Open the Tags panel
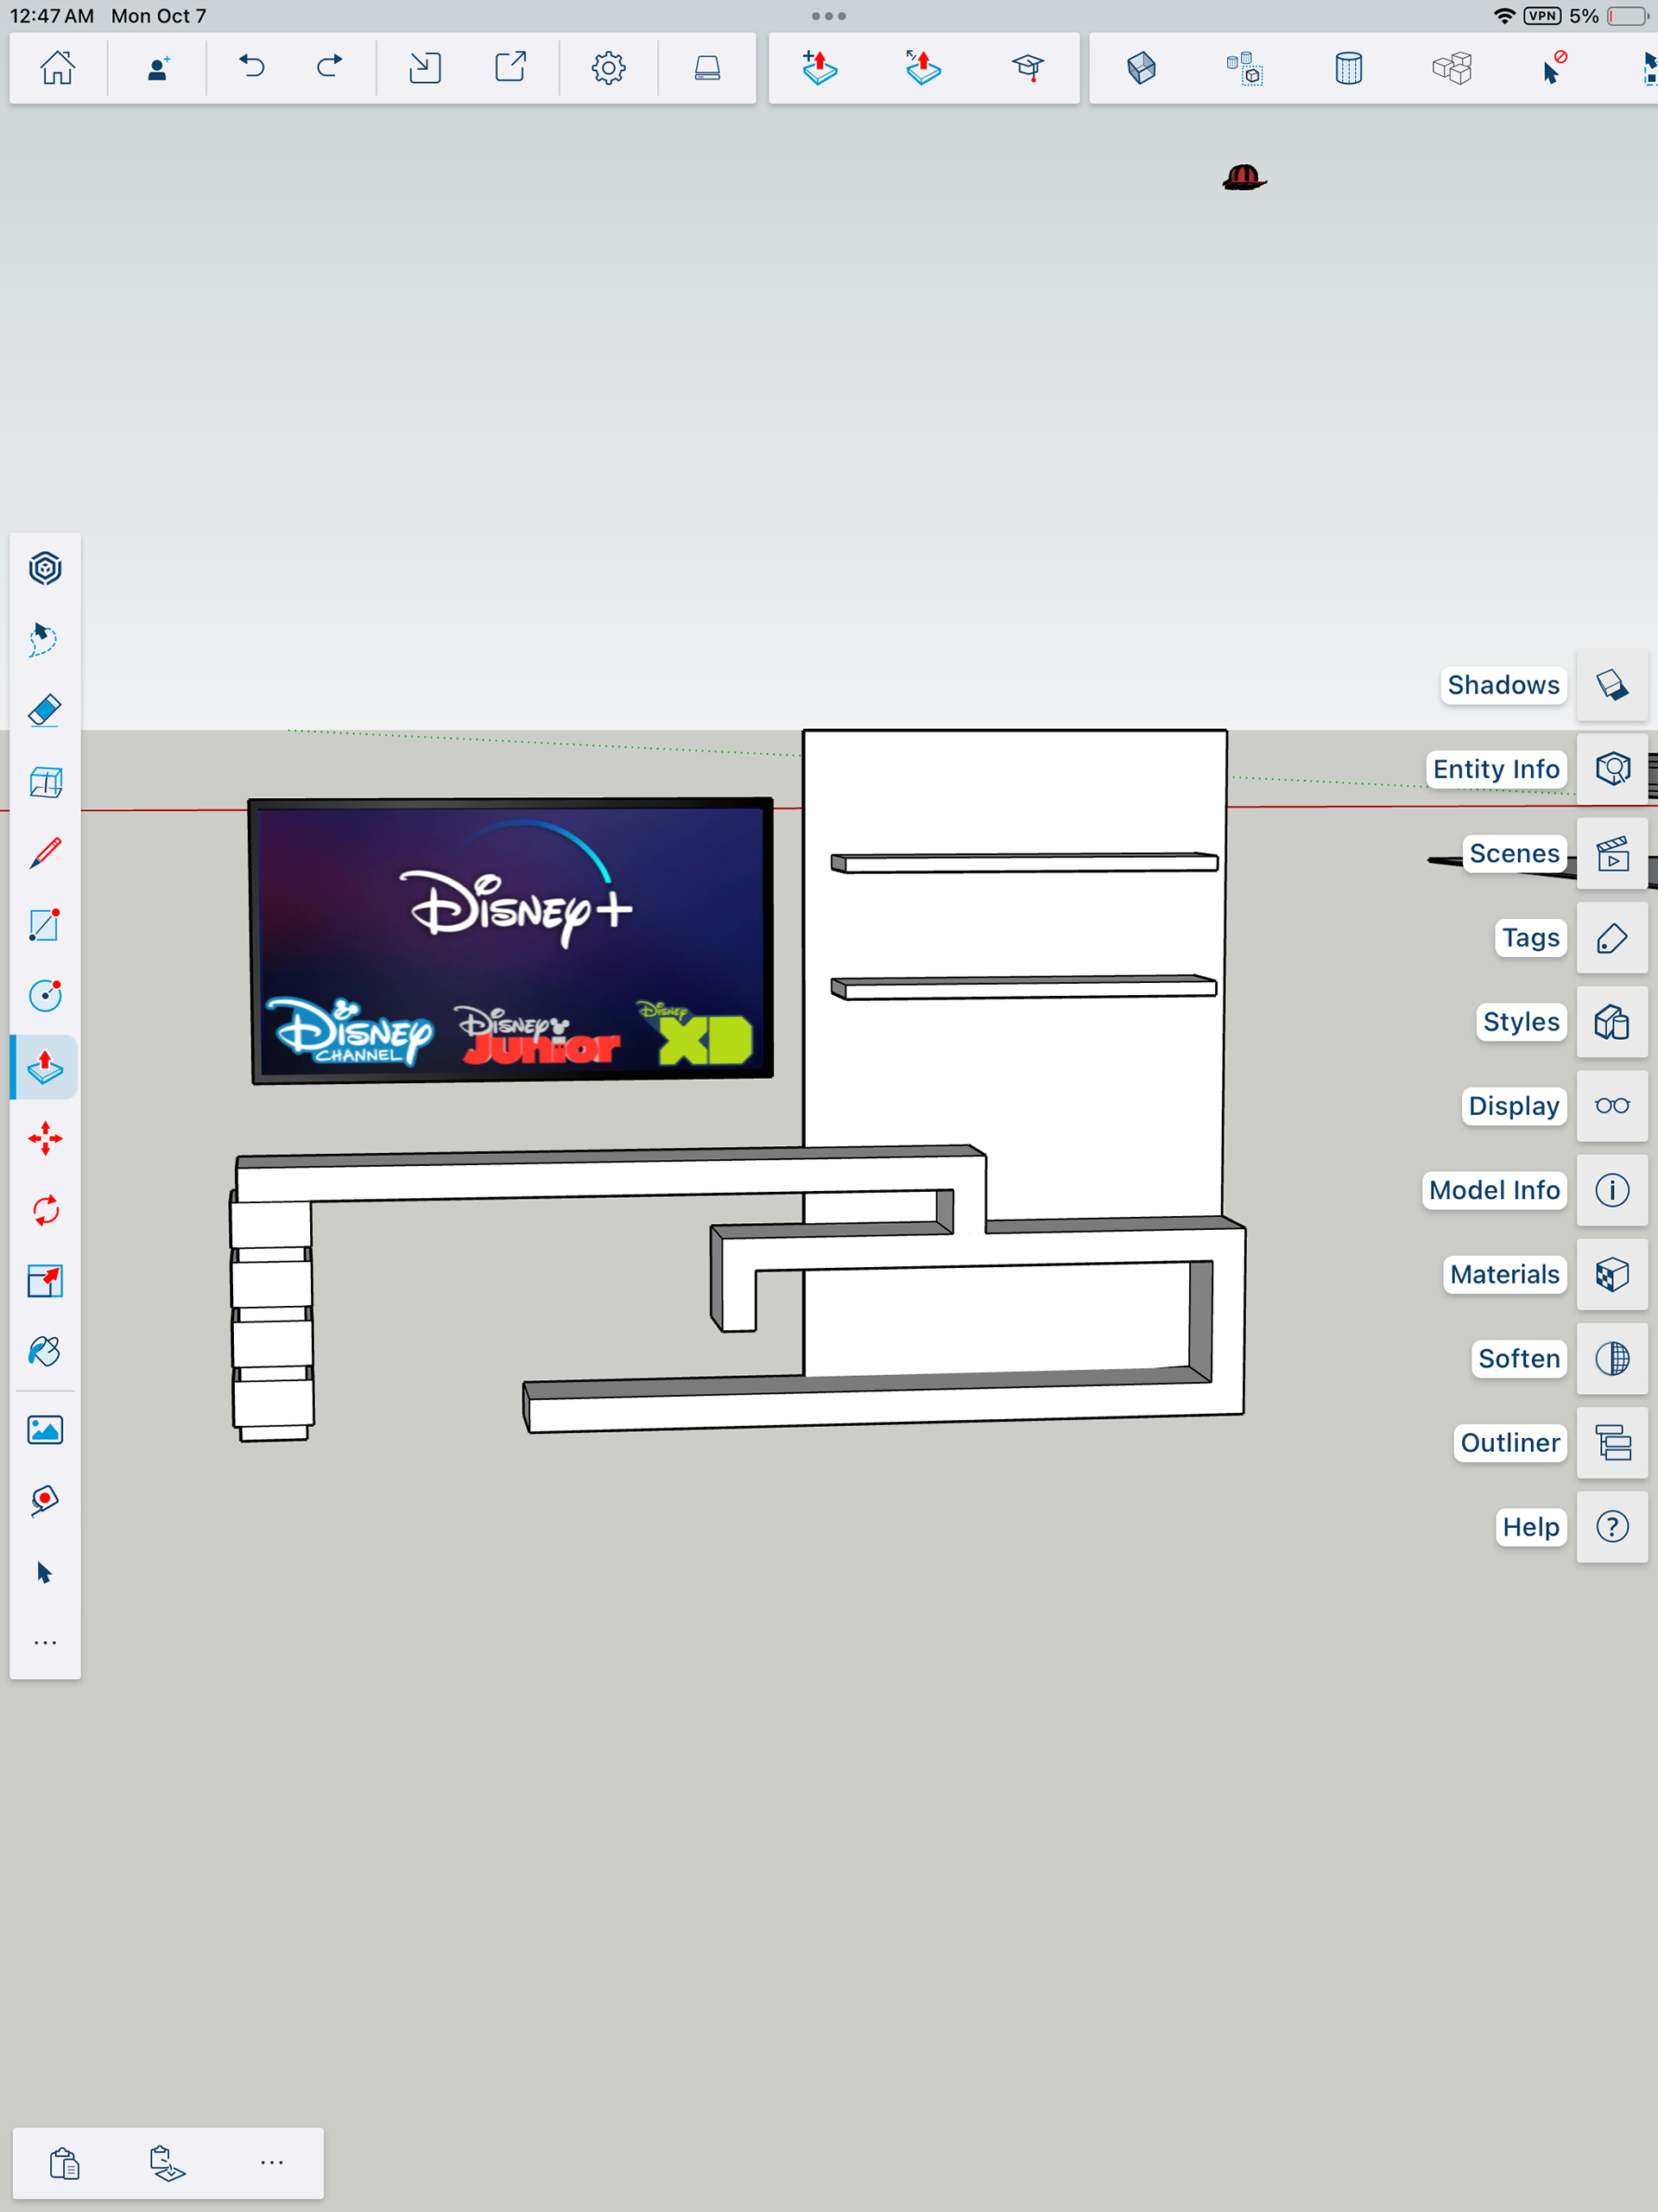The height and width of the screenshot is (2212, 1658). pyautogui.click(x=1611, y=938)
